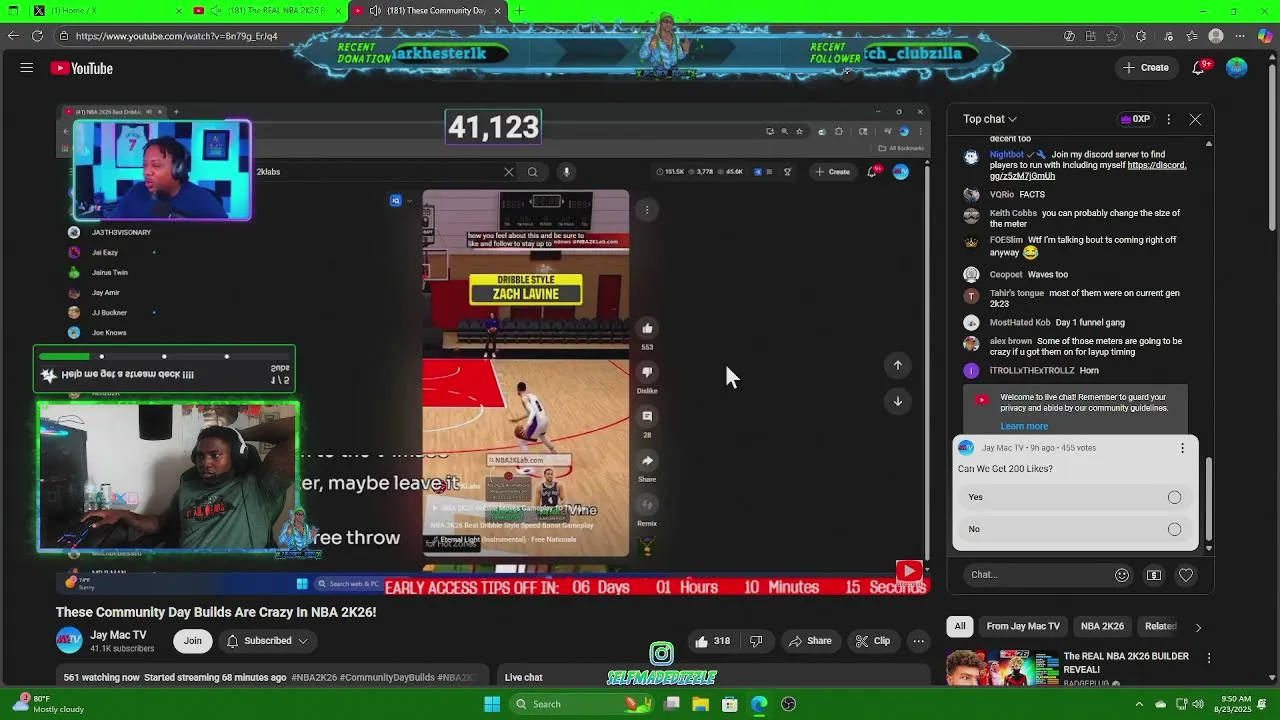Open YouTube notifications bell
Viewport: 1280px width, 720px height.
pyautogui.click(x=1198, y=68)
